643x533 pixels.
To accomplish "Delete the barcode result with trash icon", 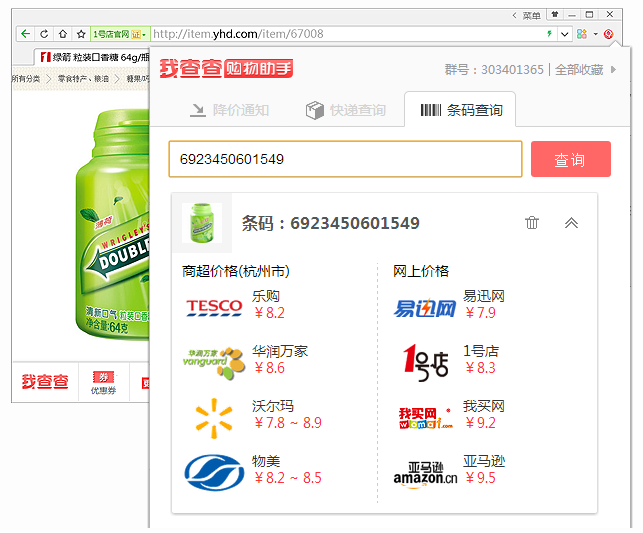I will click(x=532, y=223).
